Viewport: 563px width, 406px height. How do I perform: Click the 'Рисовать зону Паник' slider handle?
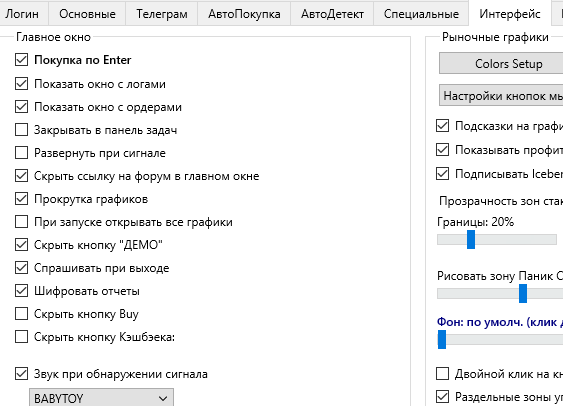point(523,293)
